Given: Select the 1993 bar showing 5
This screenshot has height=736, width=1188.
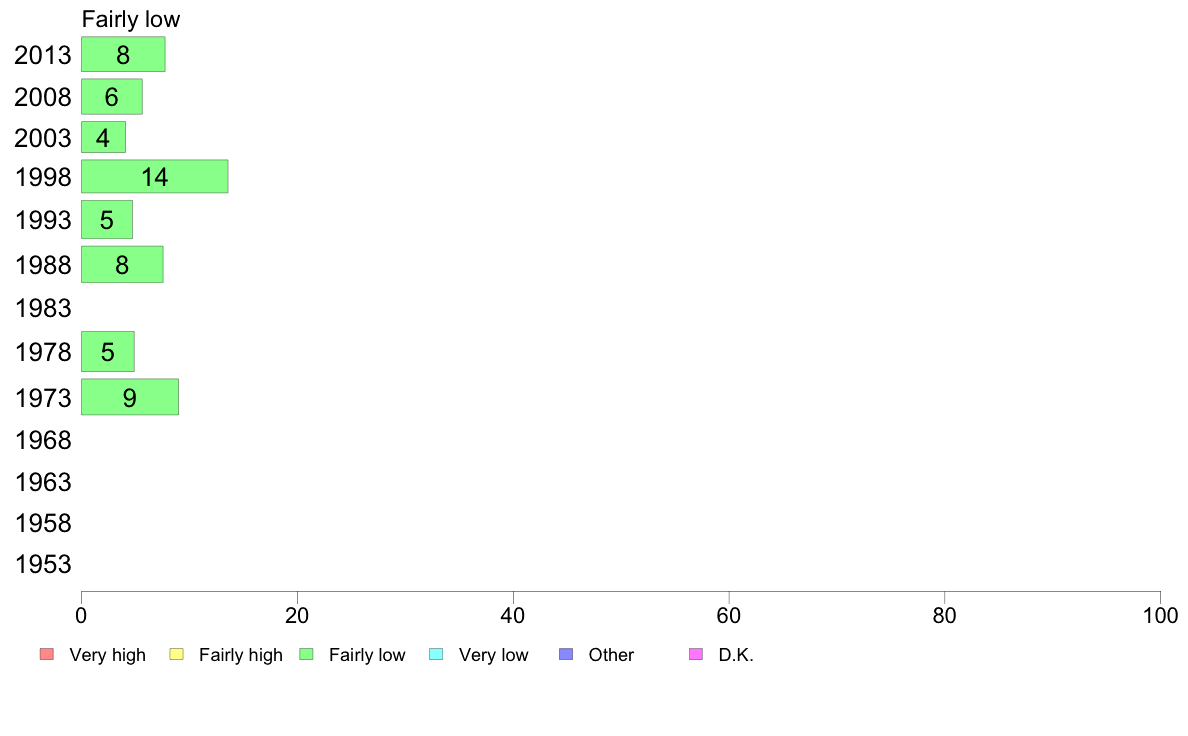Looking at the screenshot, I should pyautogui.click(x=107, y=220).
